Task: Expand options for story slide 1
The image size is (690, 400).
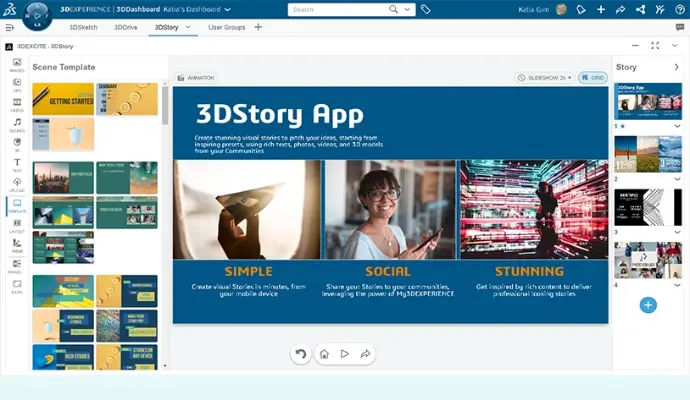Action: (x=677, y=126)
